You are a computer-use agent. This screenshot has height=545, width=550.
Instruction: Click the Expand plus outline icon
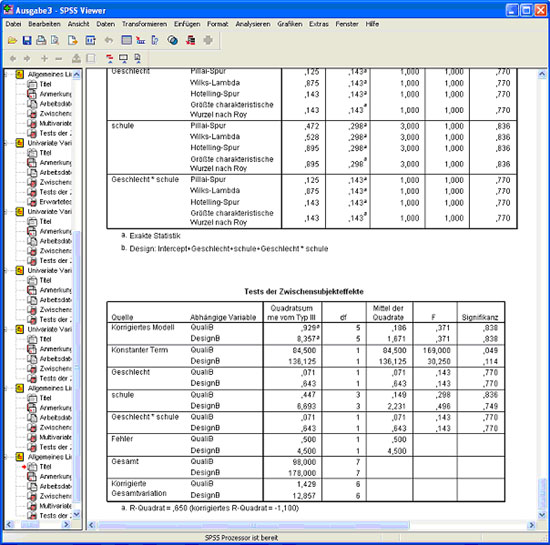pos(44,59)
